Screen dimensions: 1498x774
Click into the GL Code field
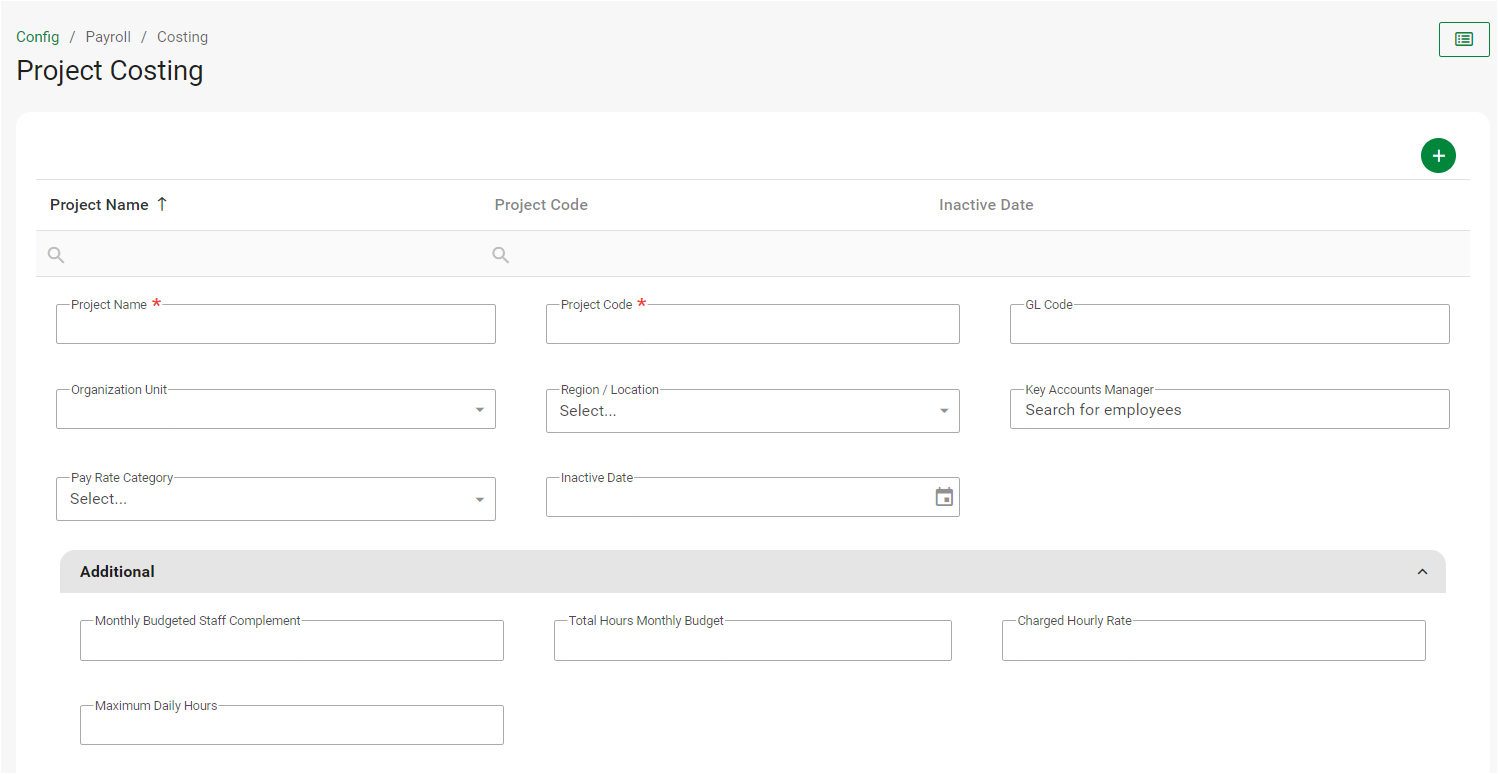coord(1229,326)
